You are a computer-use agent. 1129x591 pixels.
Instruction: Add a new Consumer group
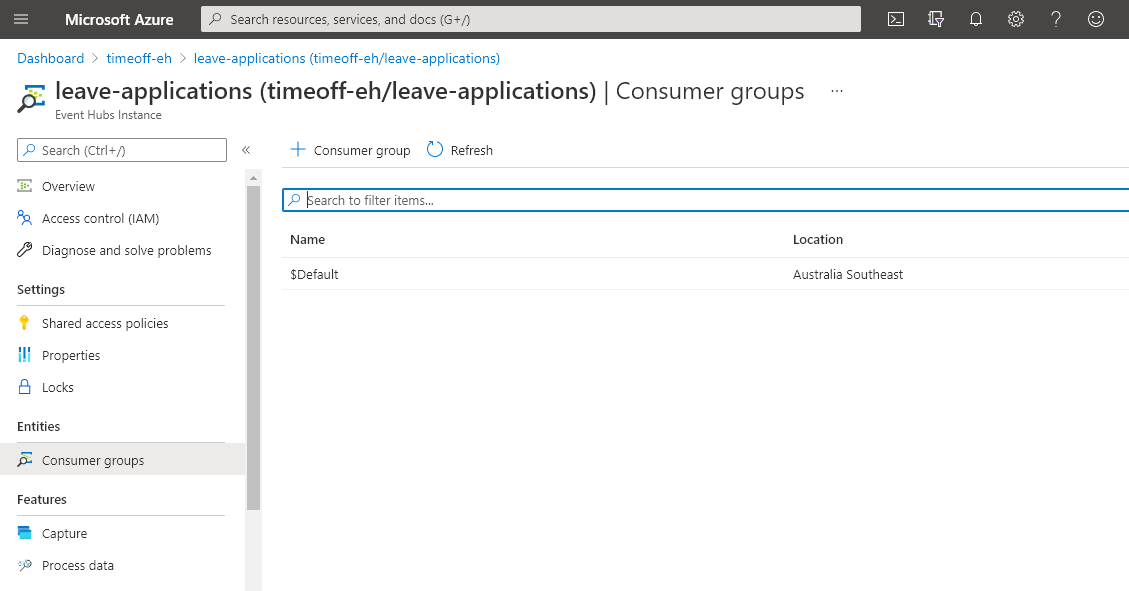point(350,150)
